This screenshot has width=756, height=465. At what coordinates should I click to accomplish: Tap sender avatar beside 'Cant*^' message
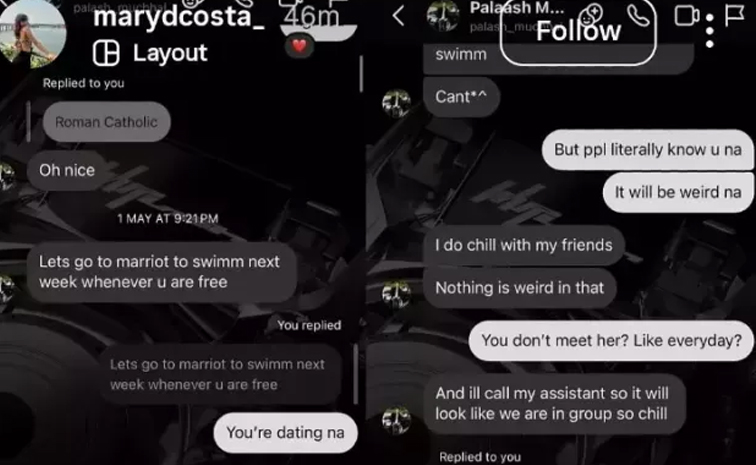pyautogui.click(x=396, y=103)
